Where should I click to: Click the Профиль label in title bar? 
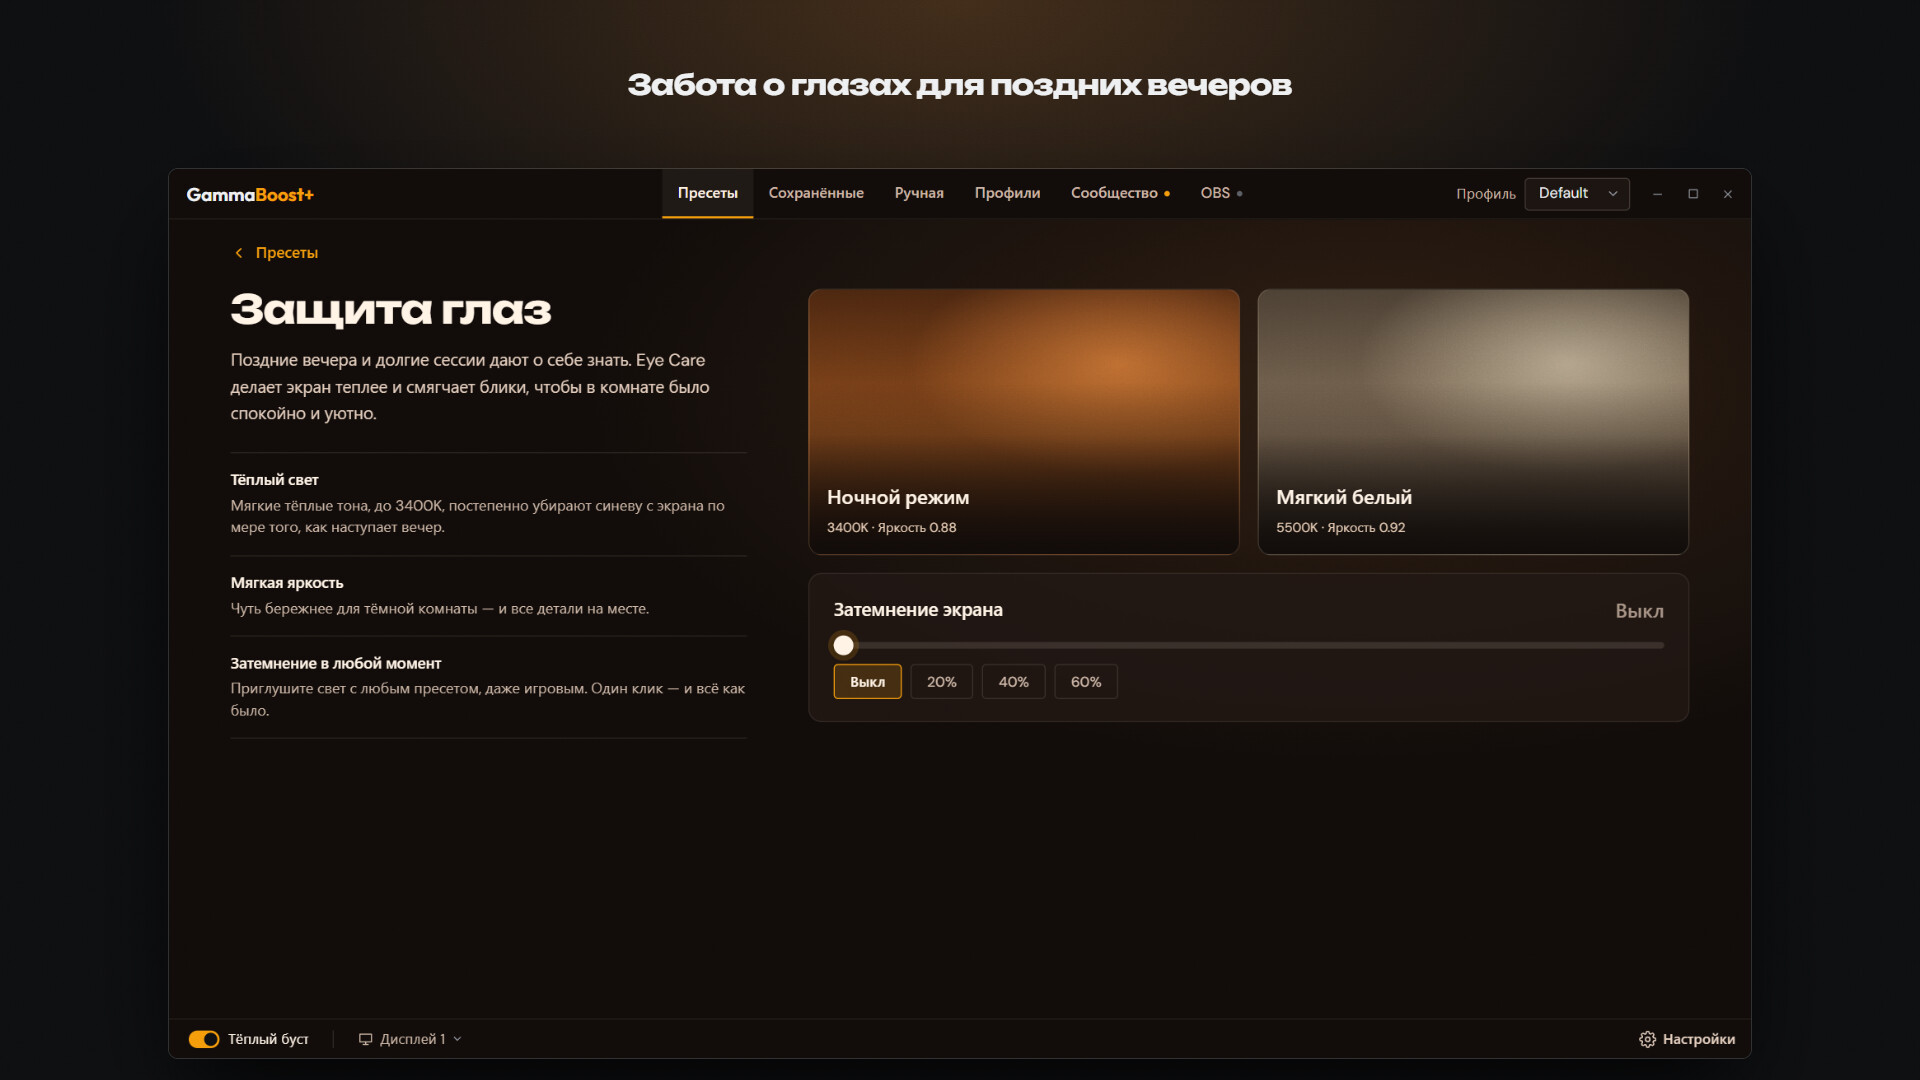point(1485,194)
